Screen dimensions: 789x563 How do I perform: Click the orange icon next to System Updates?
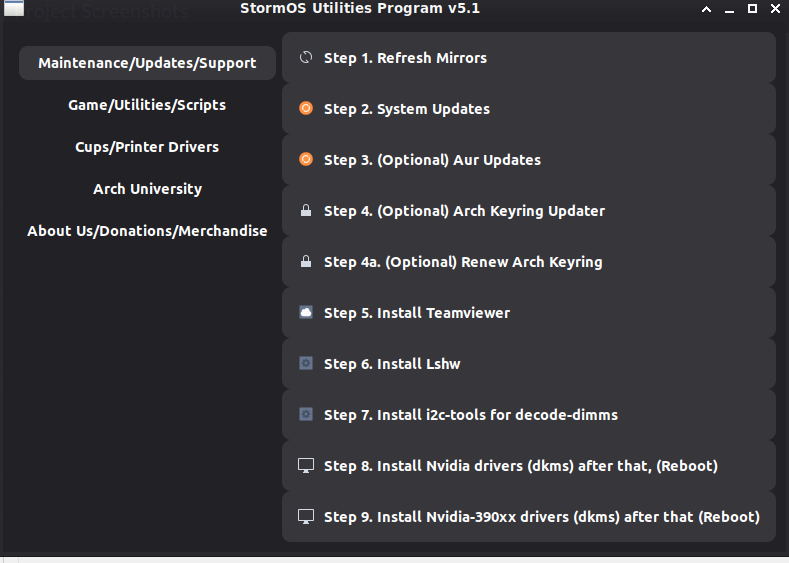[306, 109]
